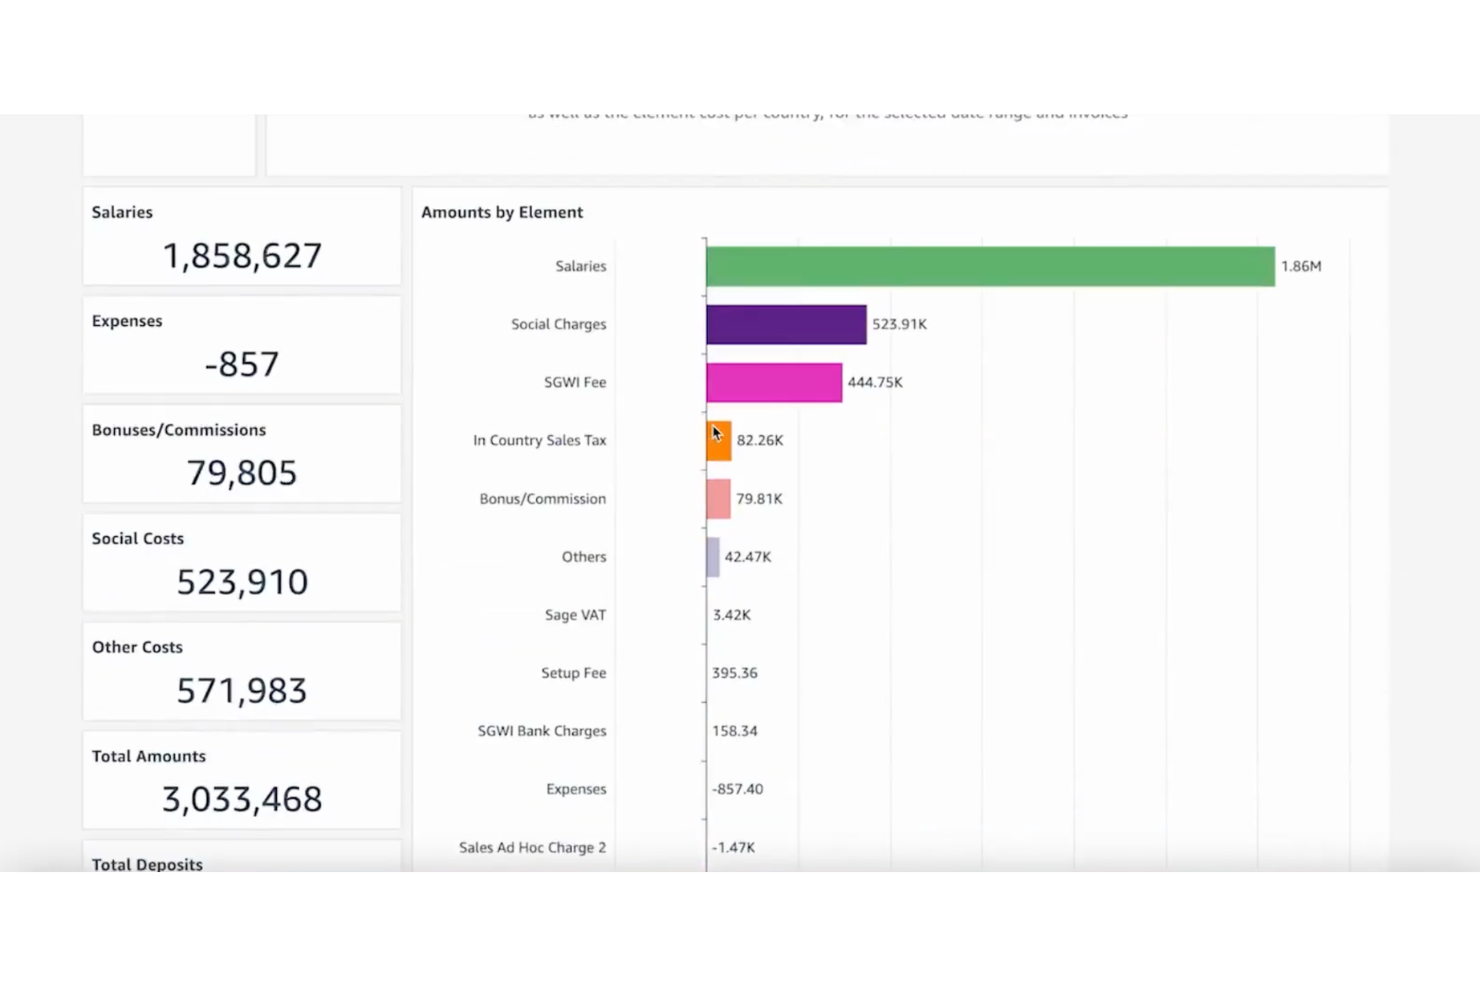Click the magenta SGWI Fee bar
Image resolution: width=1480 pixels, height=987 pixels.
[774, 382]
